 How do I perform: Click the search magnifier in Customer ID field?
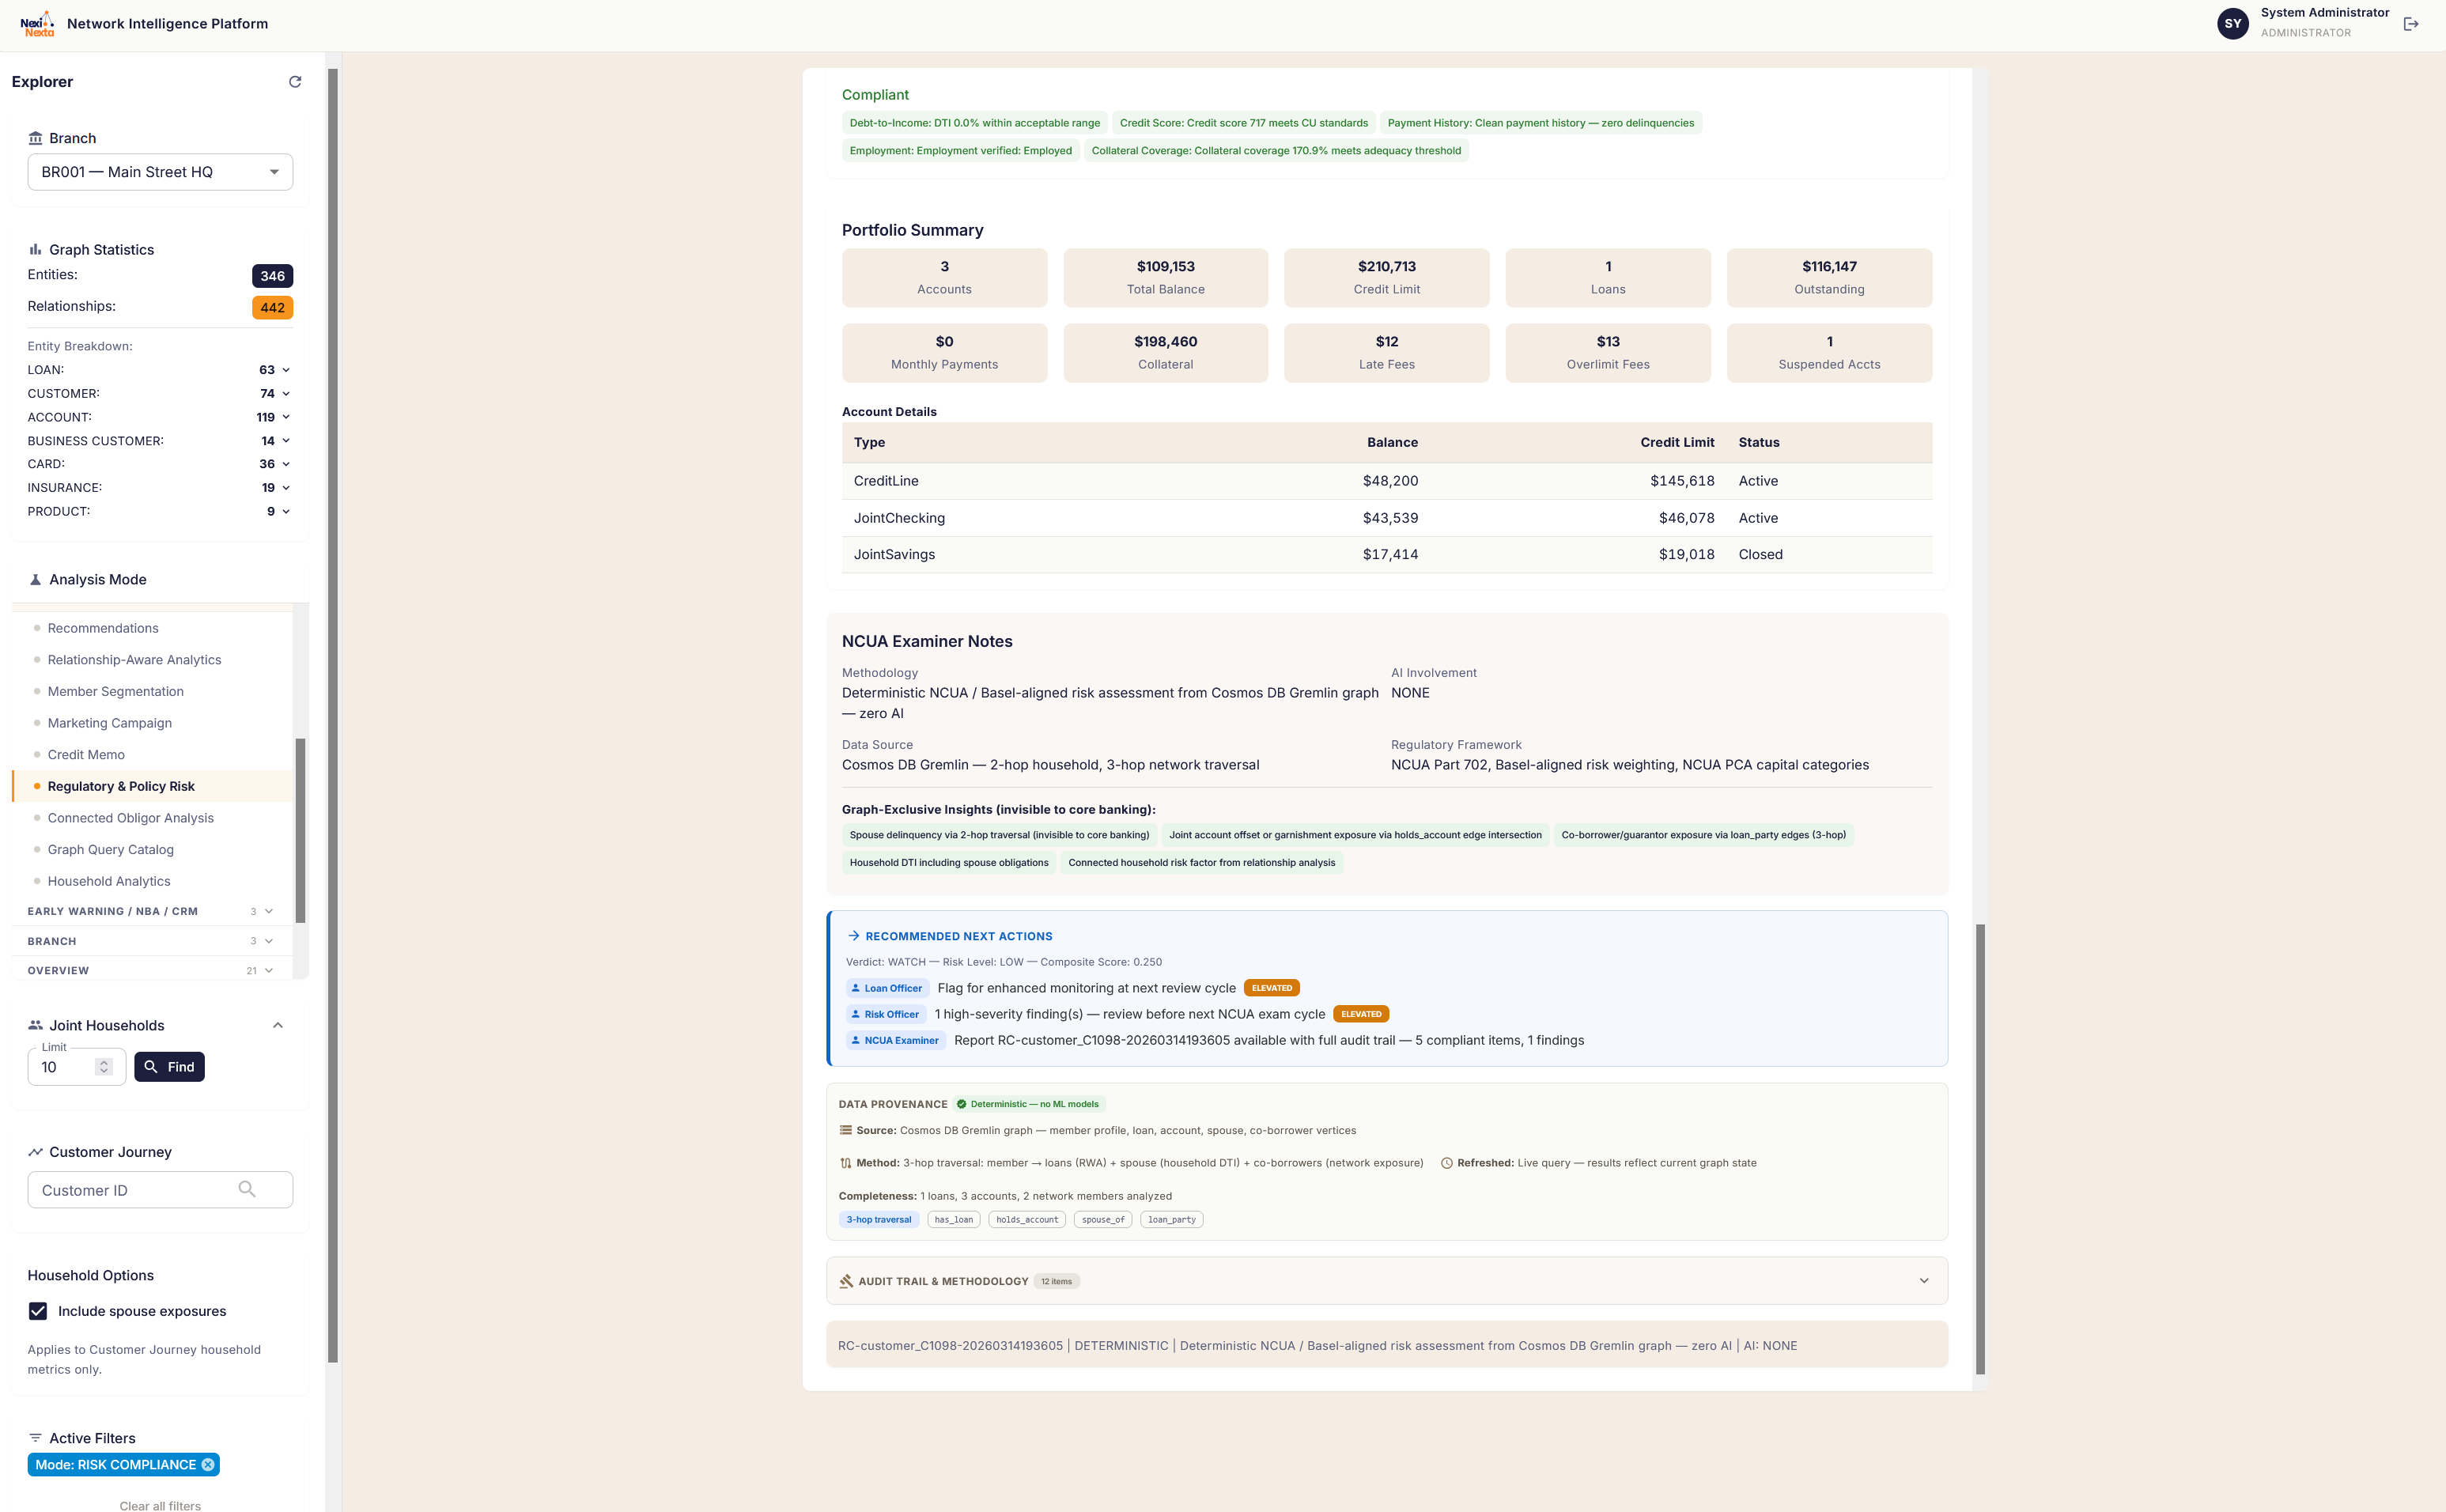246,1190
